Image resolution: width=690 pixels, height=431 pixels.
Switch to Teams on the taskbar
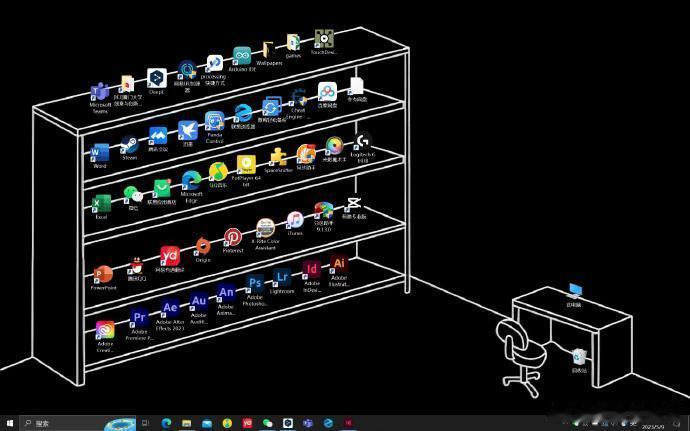[308, 424]
